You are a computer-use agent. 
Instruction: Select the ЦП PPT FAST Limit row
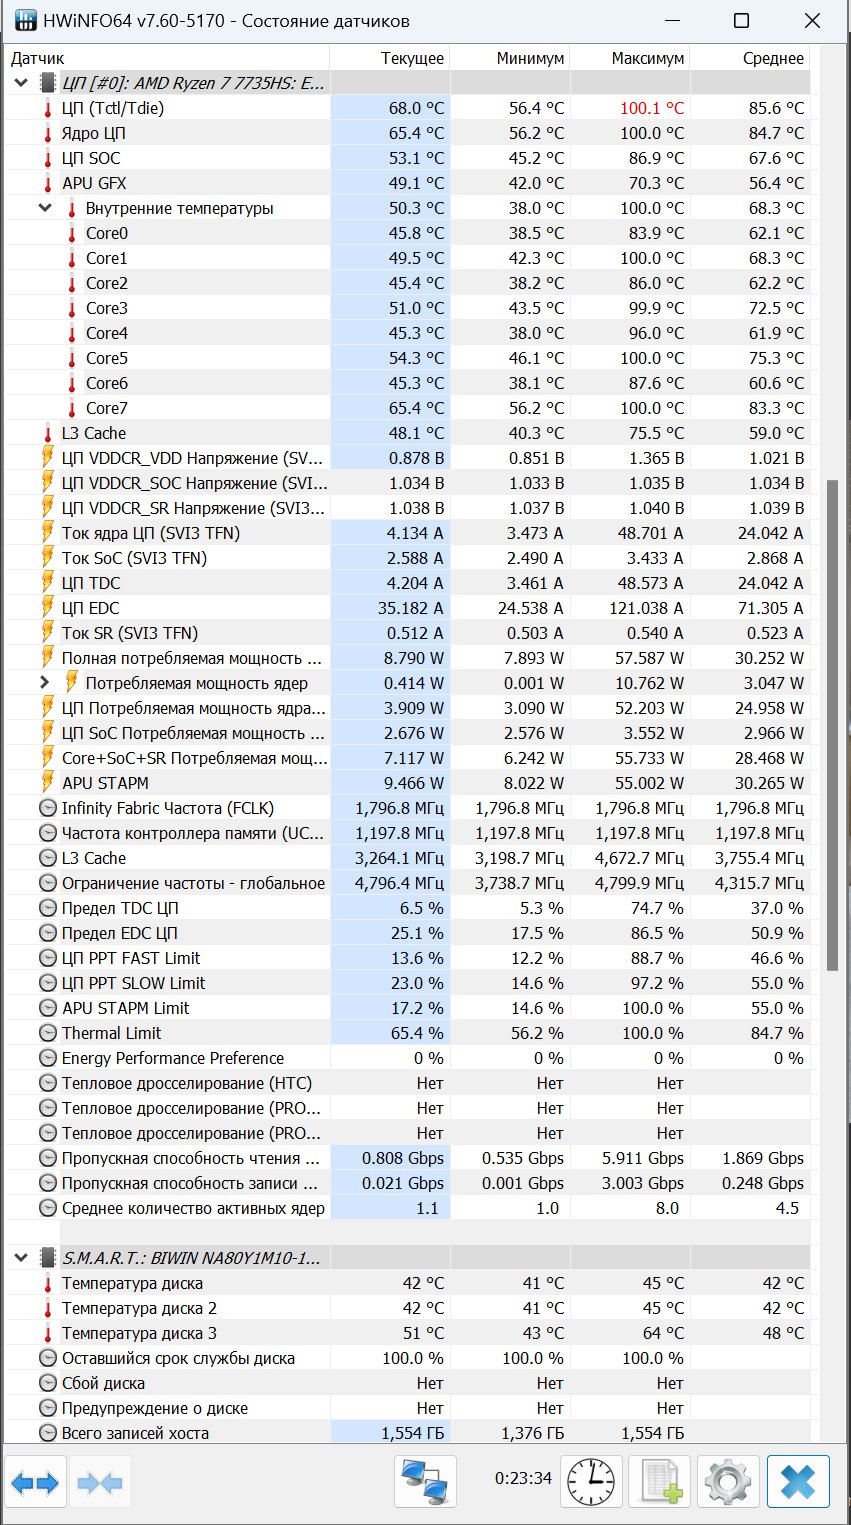coord(407,958)
